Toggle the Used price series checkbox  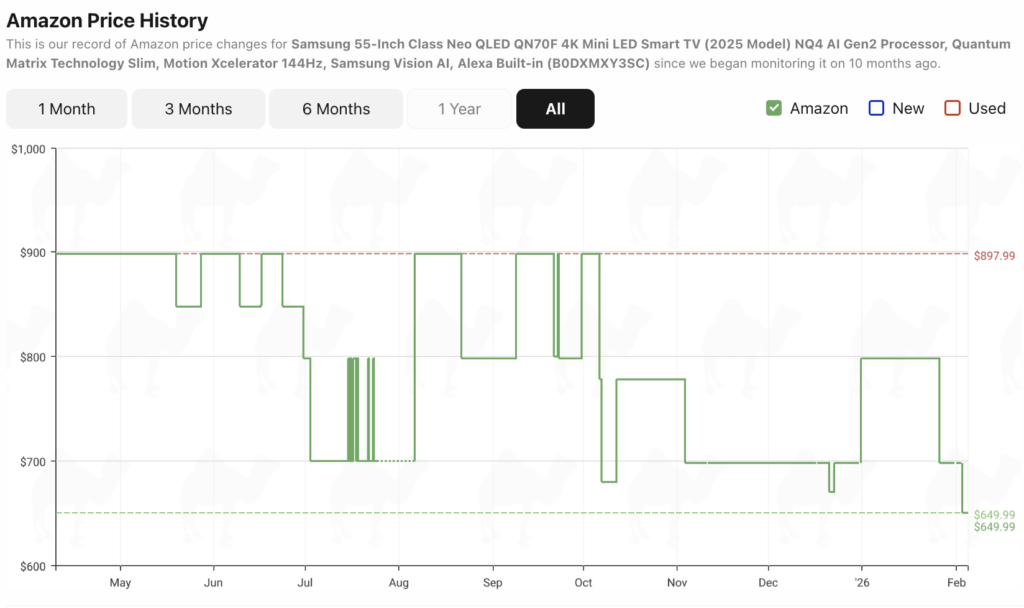pos(953,108)
